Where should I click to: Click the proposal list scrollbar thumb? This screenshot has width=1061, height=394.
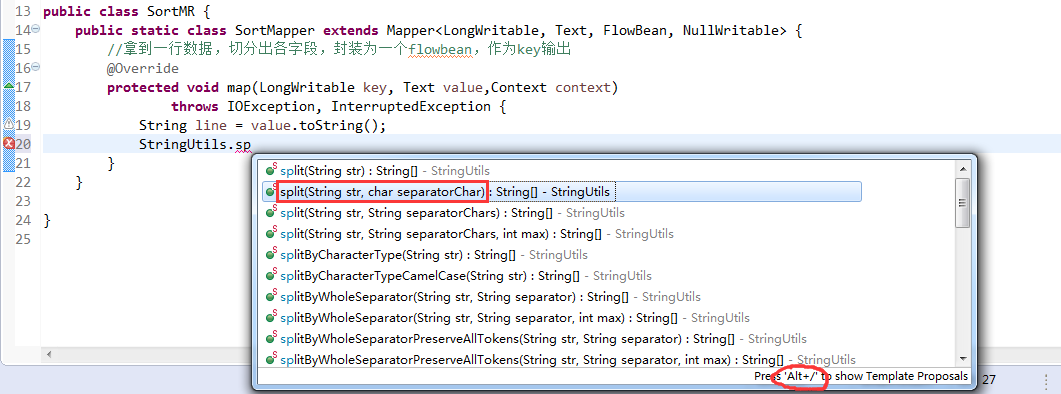pyautogui.click(x=963, y=202)
